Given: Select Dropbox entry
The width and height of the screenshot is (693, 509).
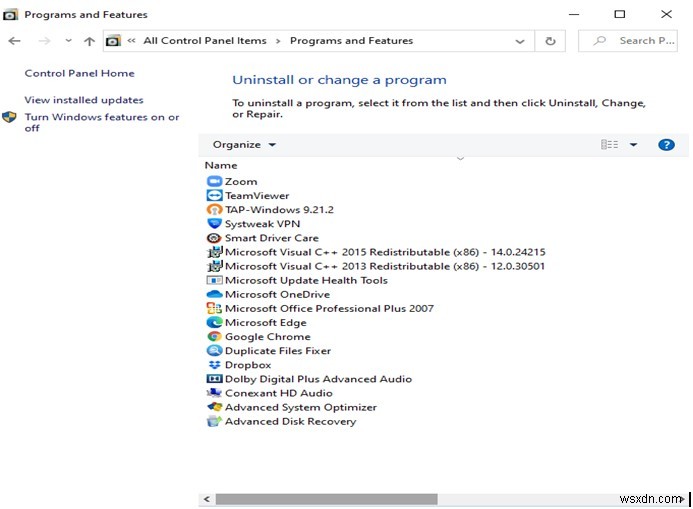Looking at the screenshot, I should point(248,365).
